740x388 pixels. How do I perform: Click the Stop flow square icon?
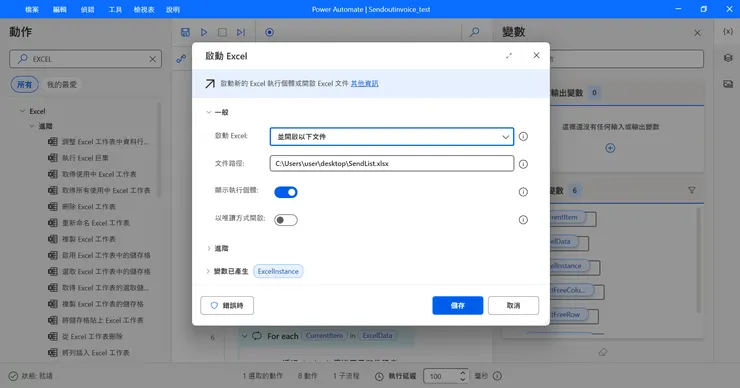point(222,32)
